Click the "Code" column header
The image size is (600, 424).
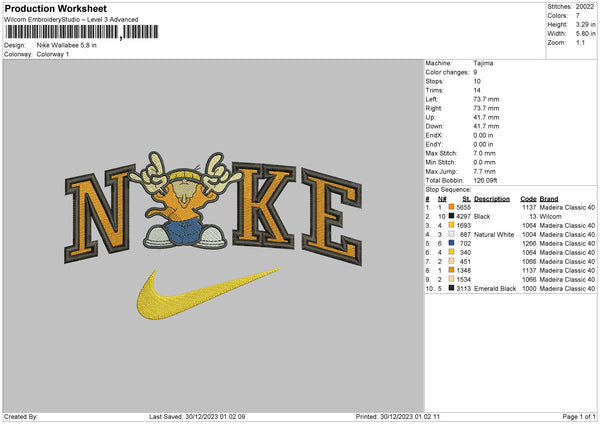528,199
